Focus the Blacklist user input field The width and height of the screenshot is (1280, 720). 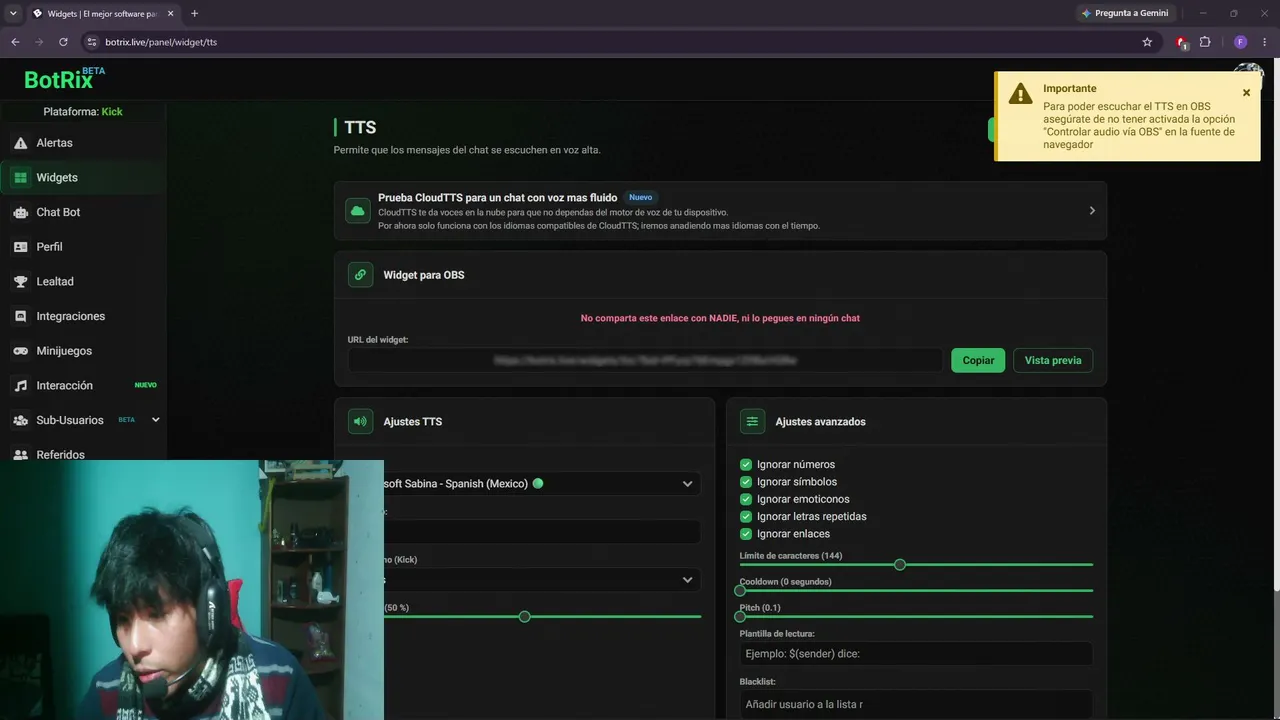[916, 704]
